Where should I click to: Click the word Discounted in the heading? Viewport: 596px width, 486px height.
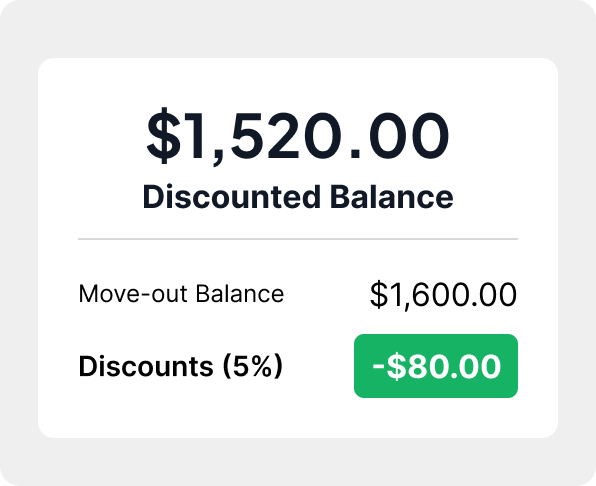tap(231, 196)
